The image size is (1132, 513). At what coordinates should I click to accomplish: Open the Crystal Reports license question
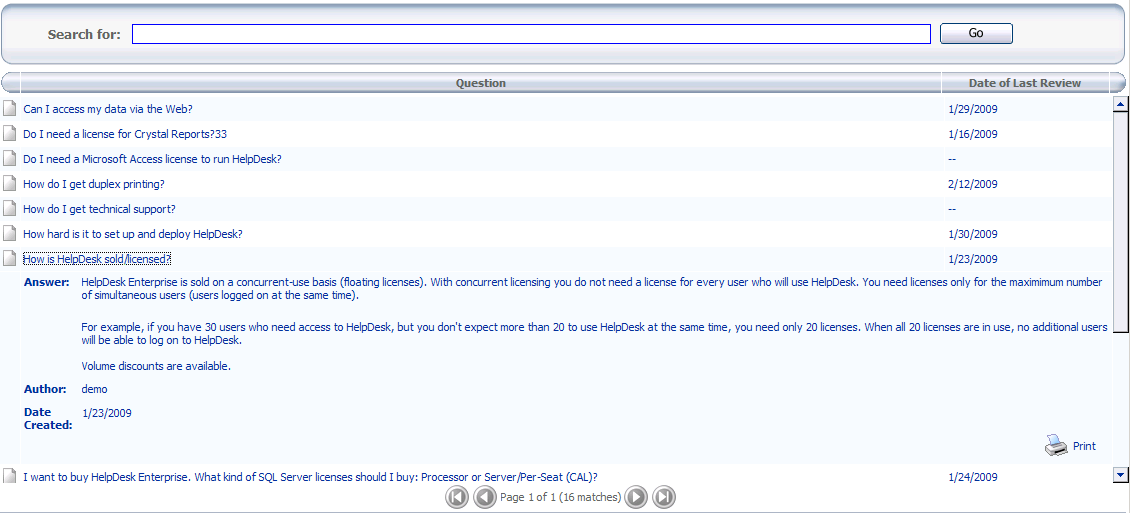(125, 134)
